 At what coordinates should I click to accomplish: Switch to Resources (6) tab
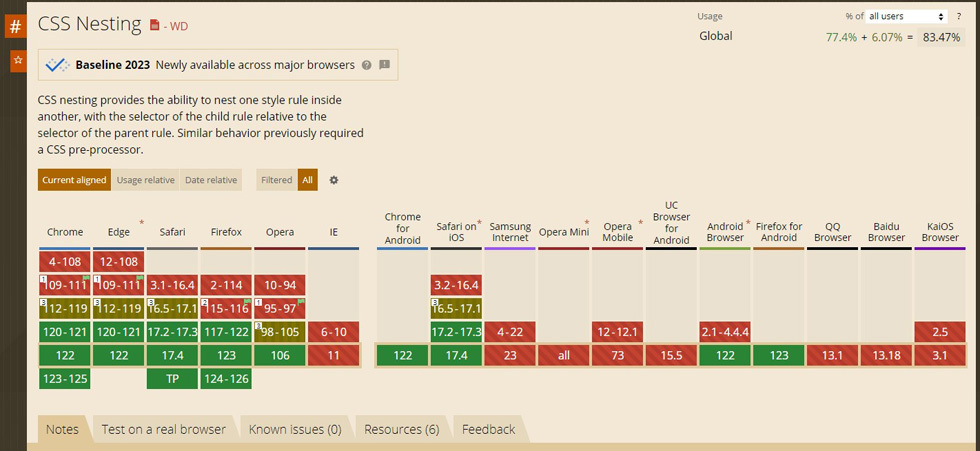click(x=402, y=430)
